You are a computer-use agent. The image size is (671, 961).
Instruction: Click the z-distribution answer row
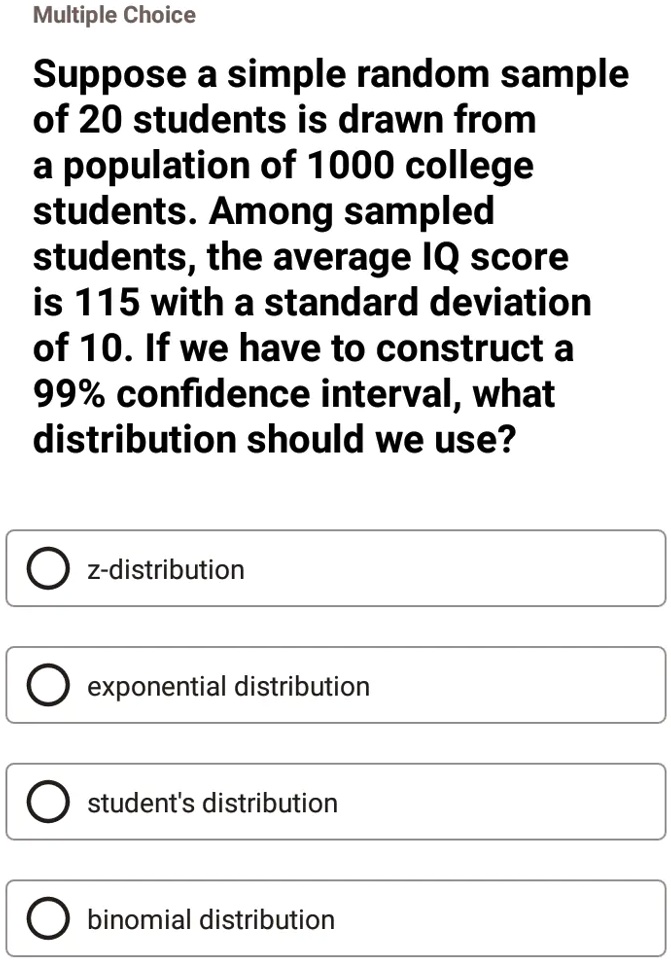[335, 568]
